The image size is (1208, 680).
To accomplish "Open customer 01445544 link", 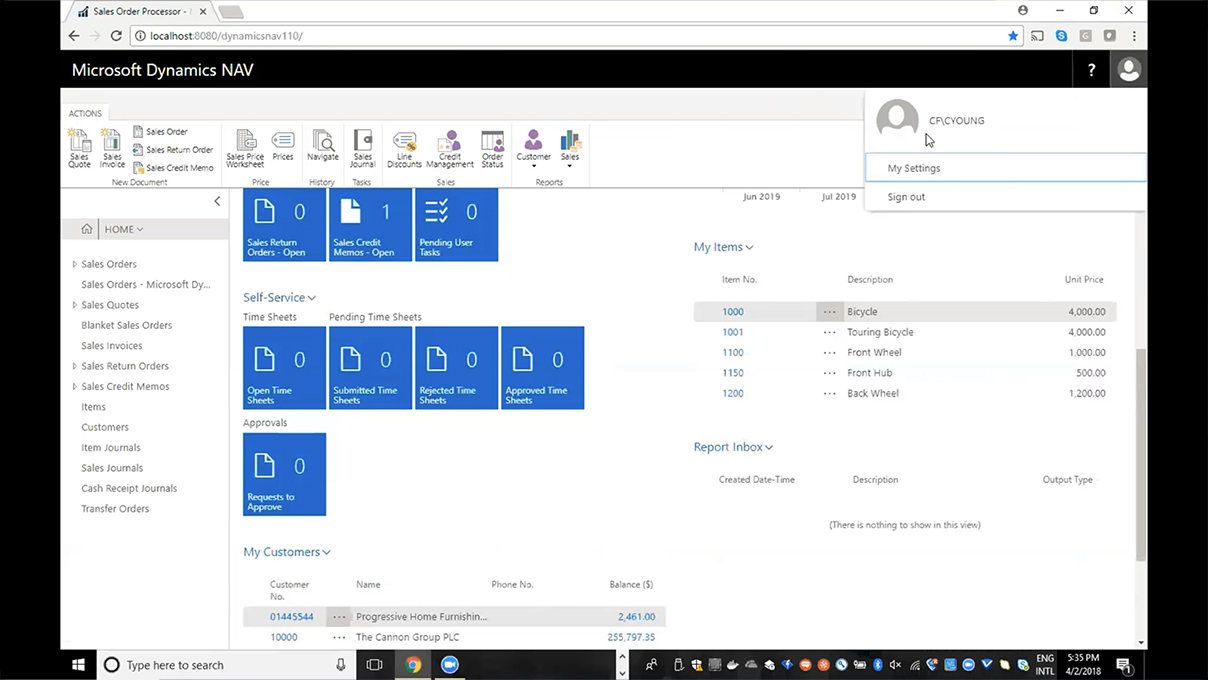I will (292, 617).
